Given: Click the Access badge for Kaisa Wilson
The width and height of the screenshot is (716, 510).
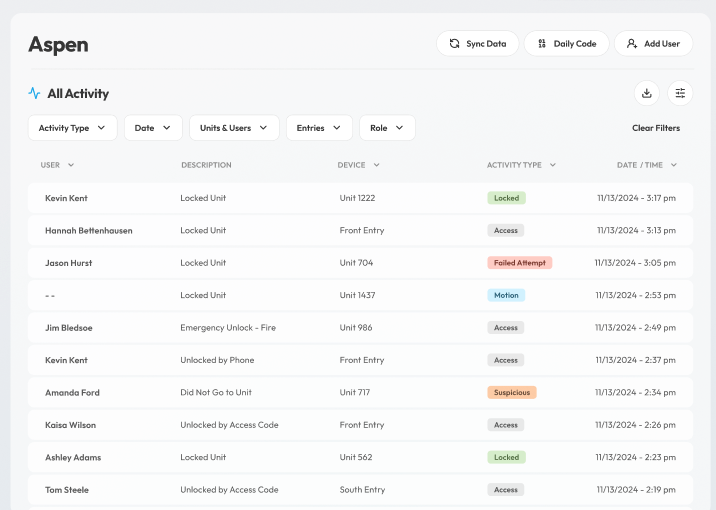Looking at the screenshot, I should pyautogui.click(x=505, y=425).
